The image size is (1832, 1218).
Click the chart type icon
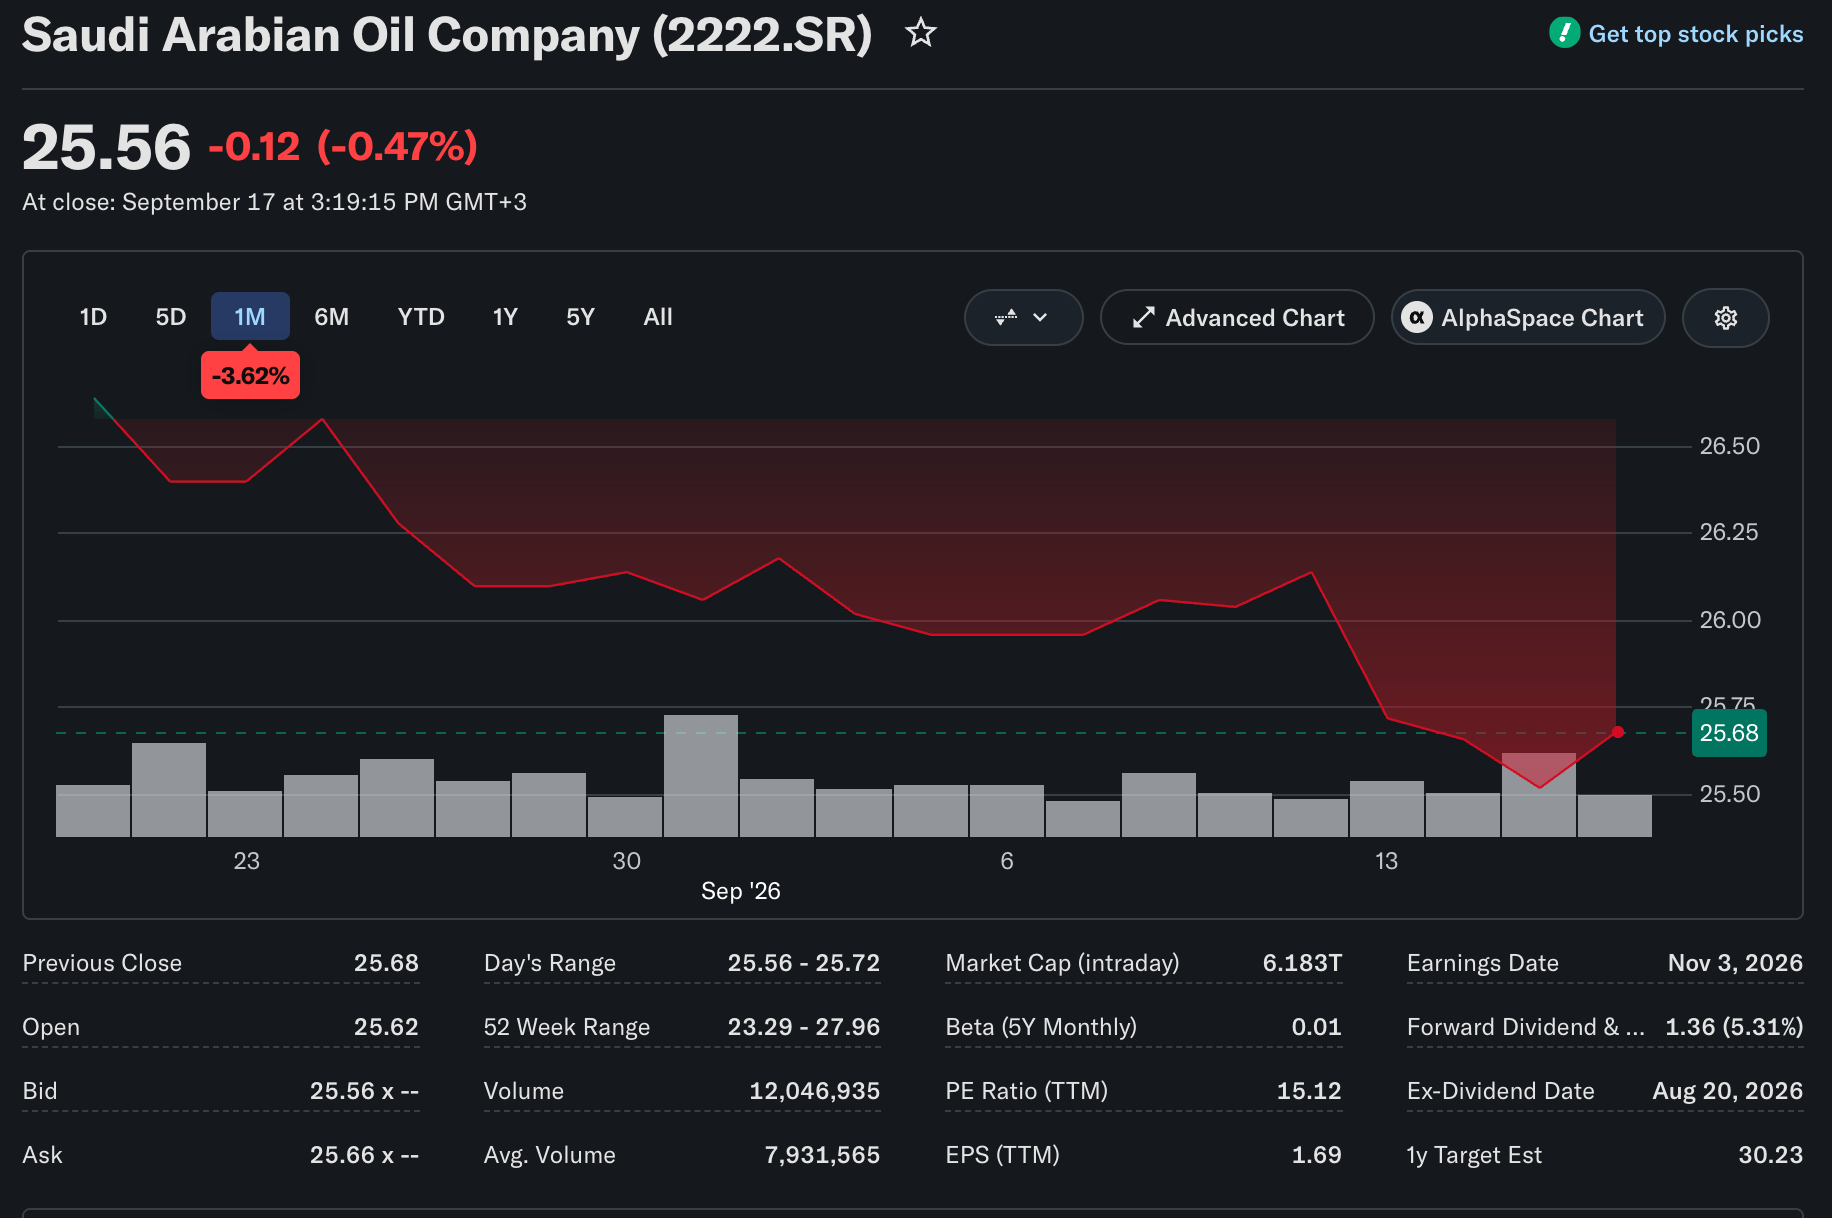point(1006,318)
